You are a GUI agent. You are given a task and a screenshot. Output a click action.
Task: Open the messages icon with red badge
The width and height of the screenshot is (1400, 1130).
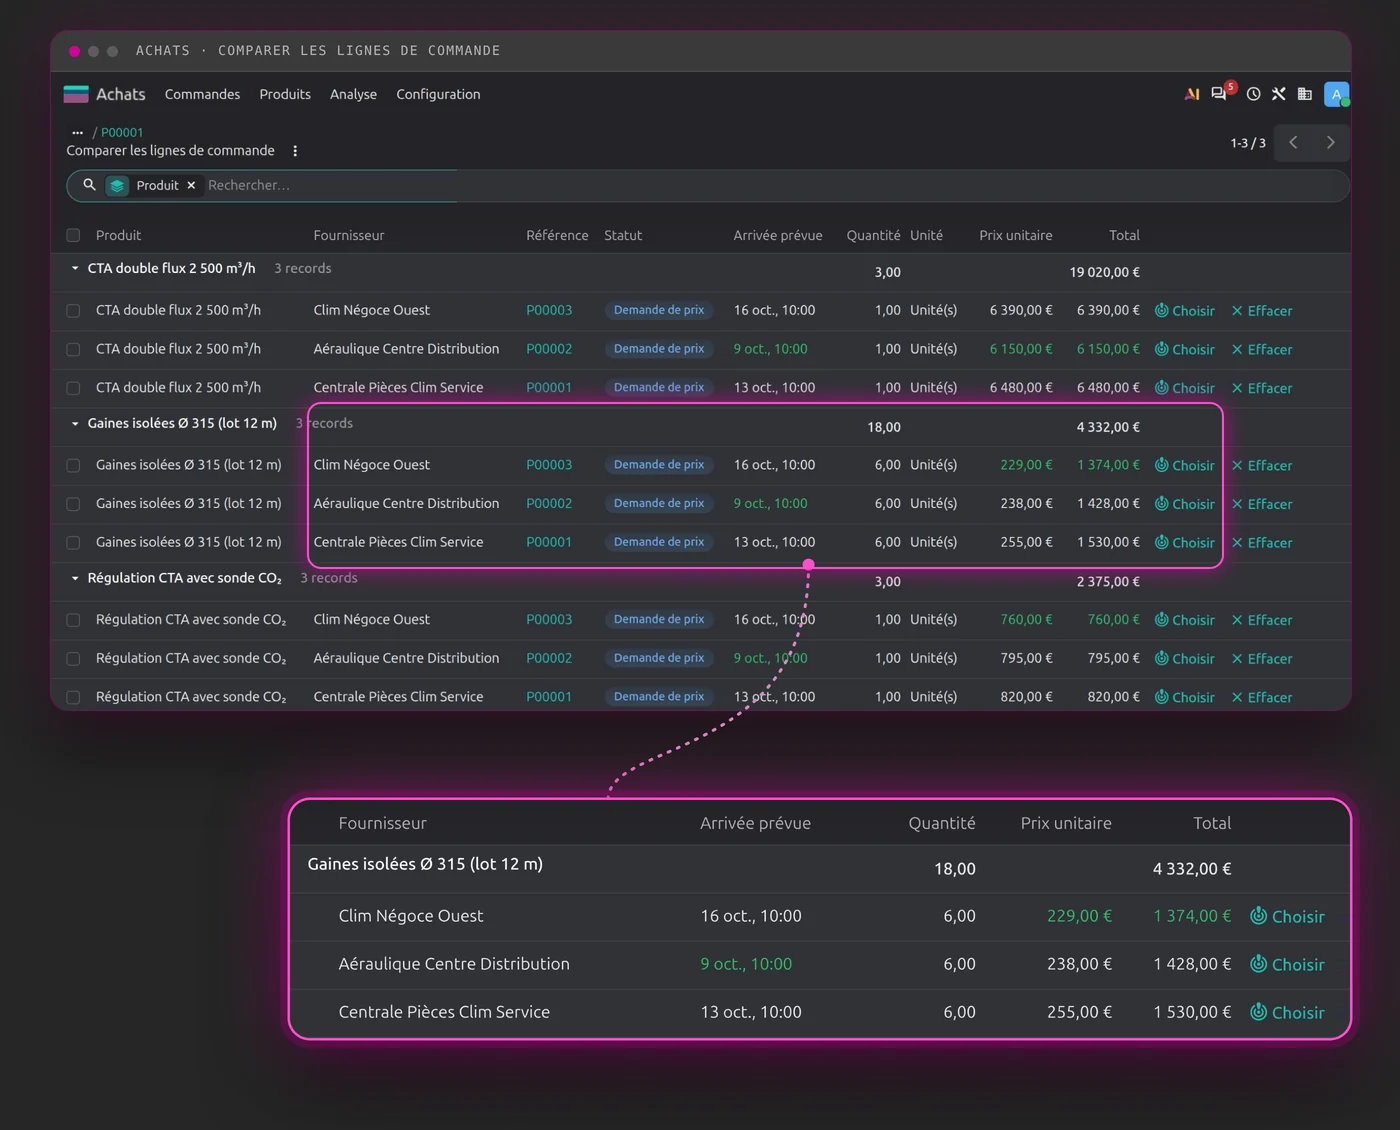coord(1220,93)
